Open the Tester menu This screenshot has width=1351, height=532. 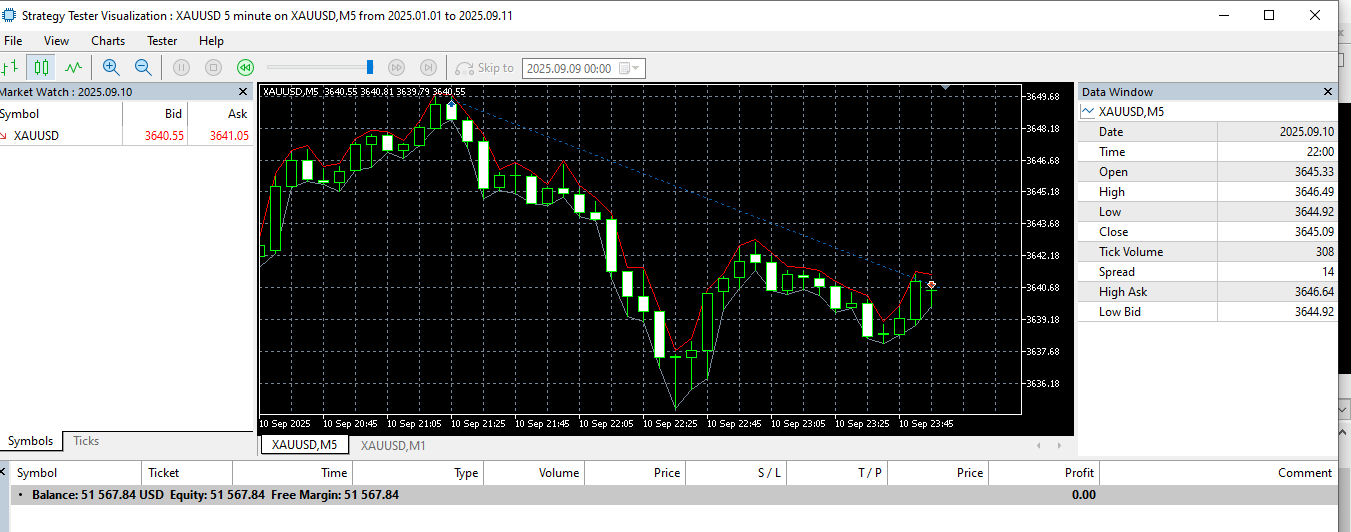(x=162, y=41)
